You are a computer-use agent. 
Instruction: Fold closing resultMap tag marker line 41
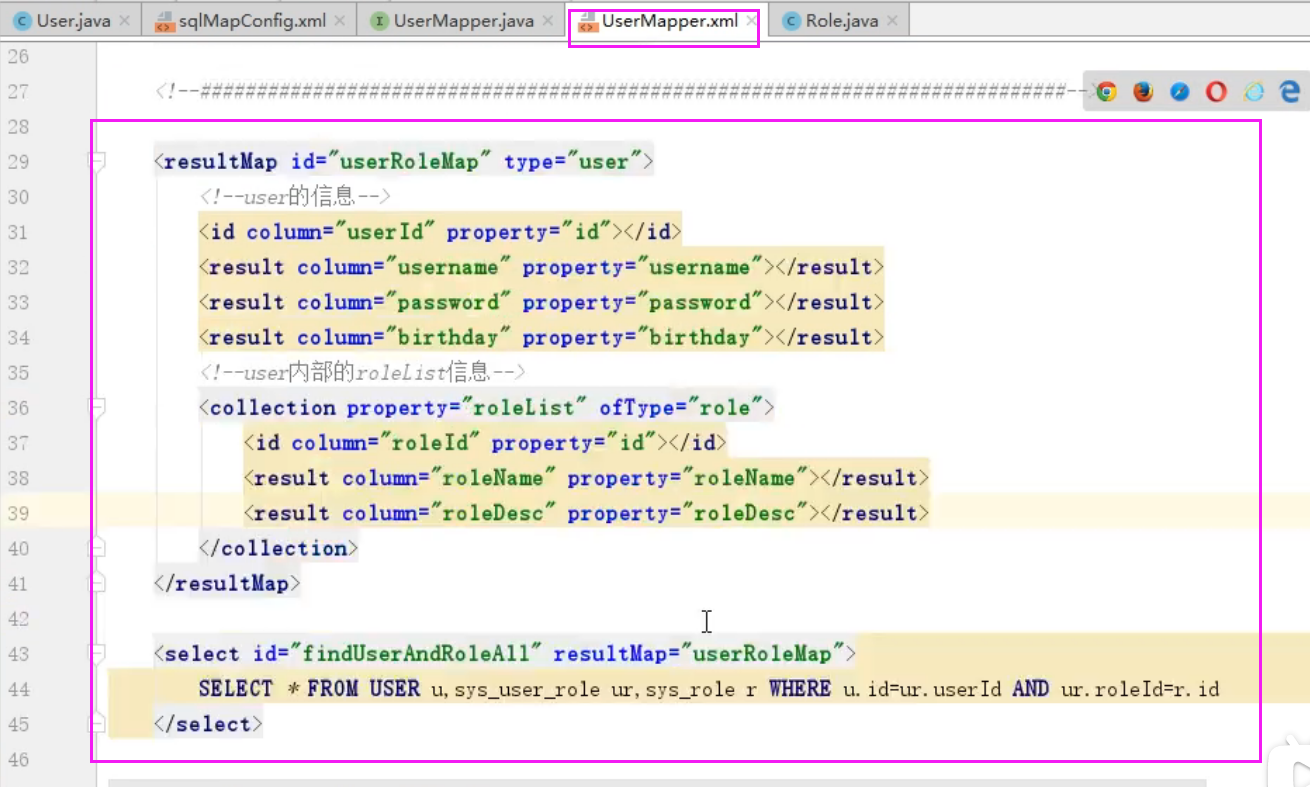coord(98,583)
